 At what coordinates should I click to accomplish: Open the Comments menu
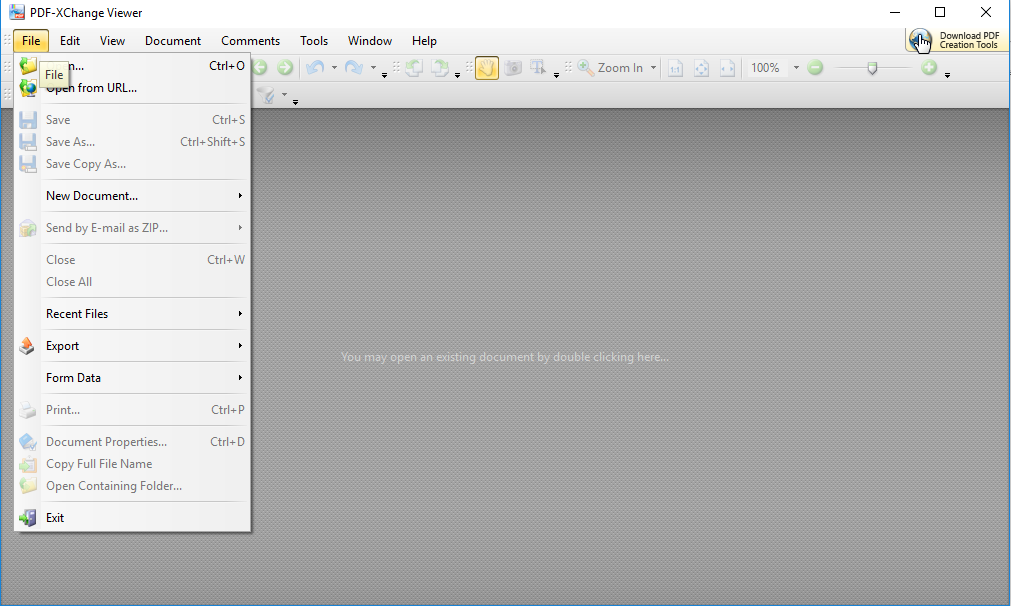250,41
